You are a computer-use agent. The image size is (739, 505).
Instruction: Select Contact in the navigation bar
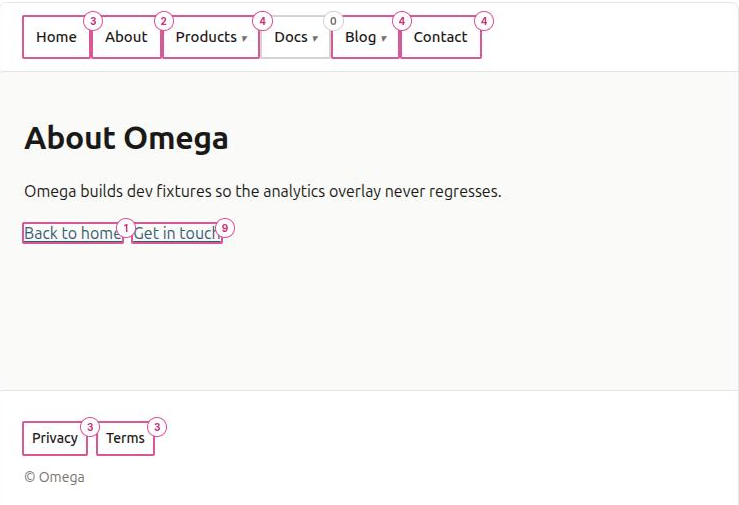(x=441, y=37)
